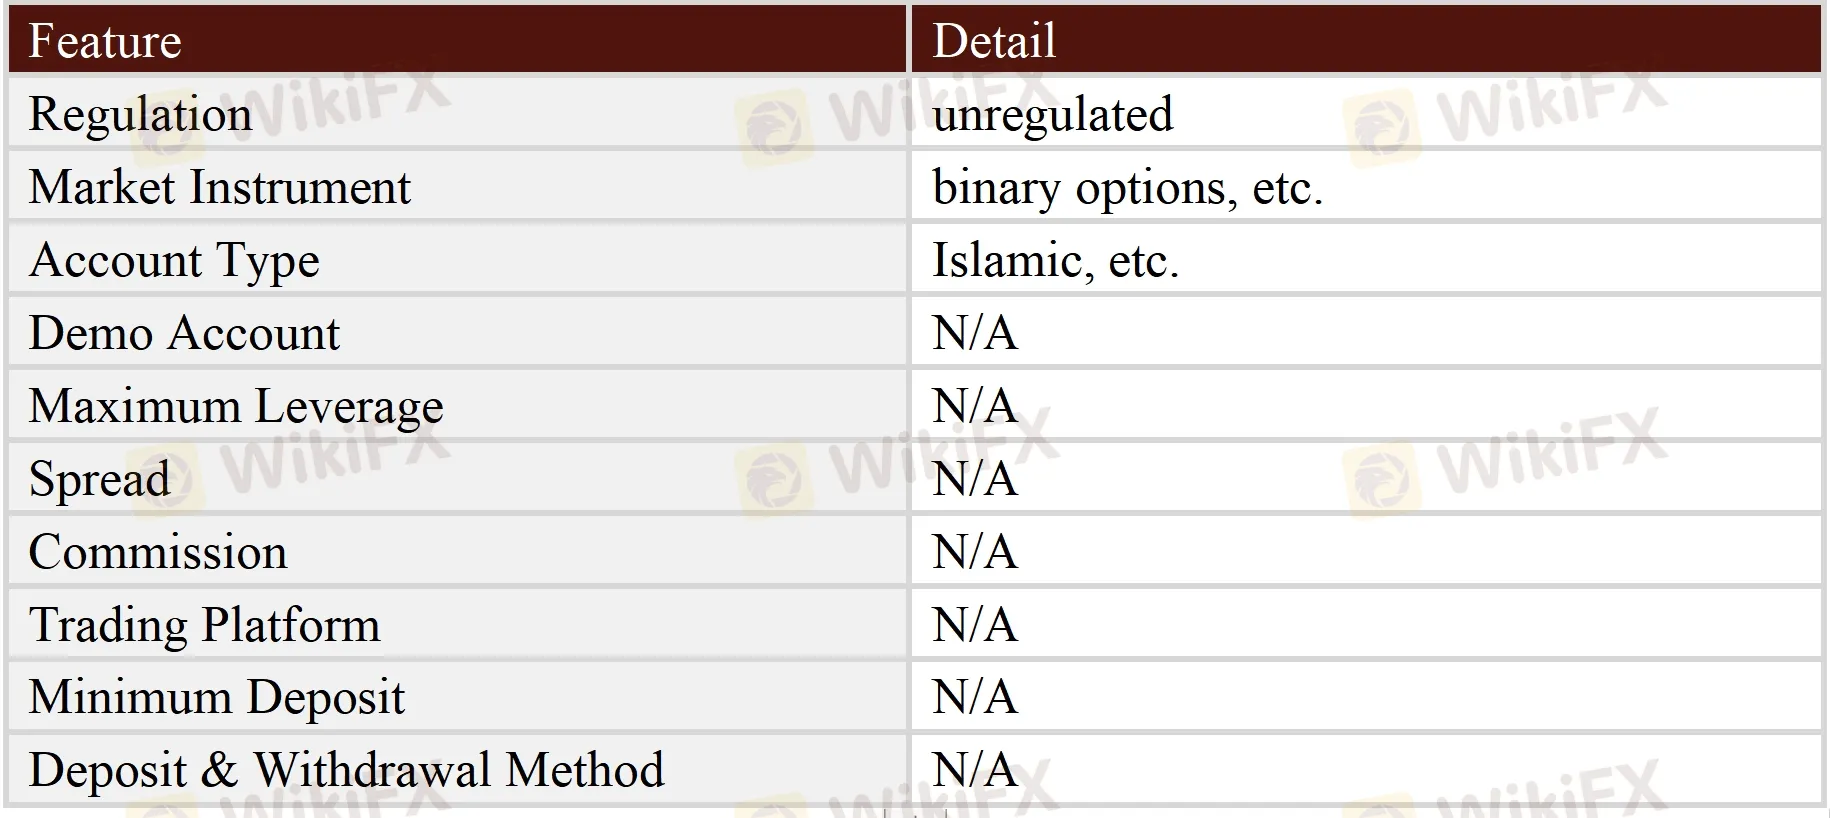The image size is (1830, 818).
Task: Click the N/A value beside Trading Platform
Action: pyautogui.click(x=975, y=625)
